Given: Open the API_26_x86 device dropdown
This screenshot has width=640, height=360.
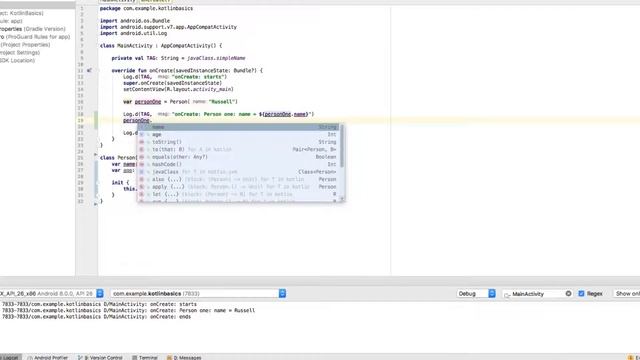Looking at the screenshot, I should tap(52, 293).
